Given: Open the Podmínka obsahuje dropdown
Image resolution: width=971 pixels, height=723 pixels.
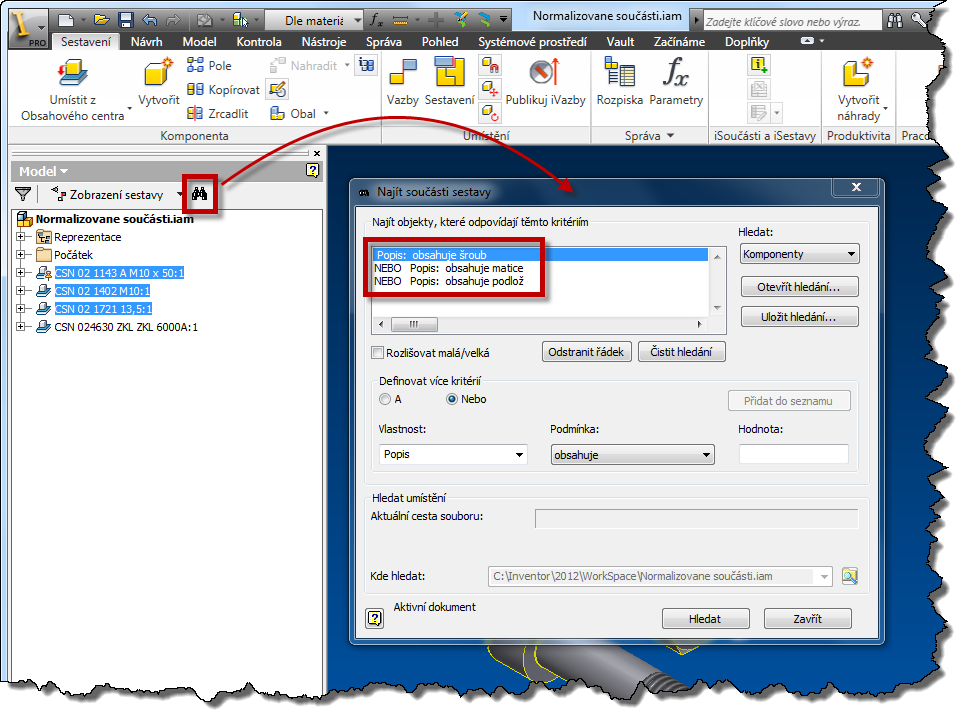Looking at the screenshot, I should [632, 454].
